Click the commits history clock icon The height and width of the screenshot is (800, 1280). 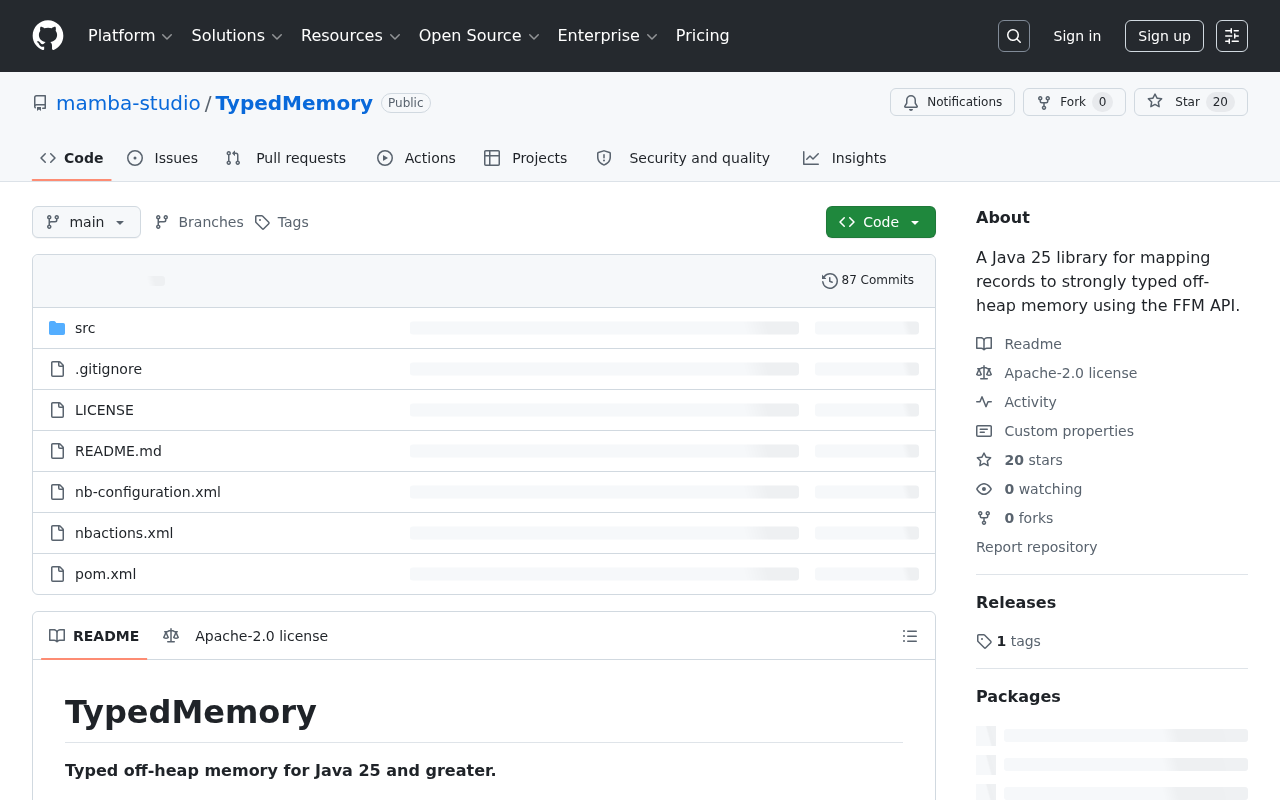pos(830,281)
